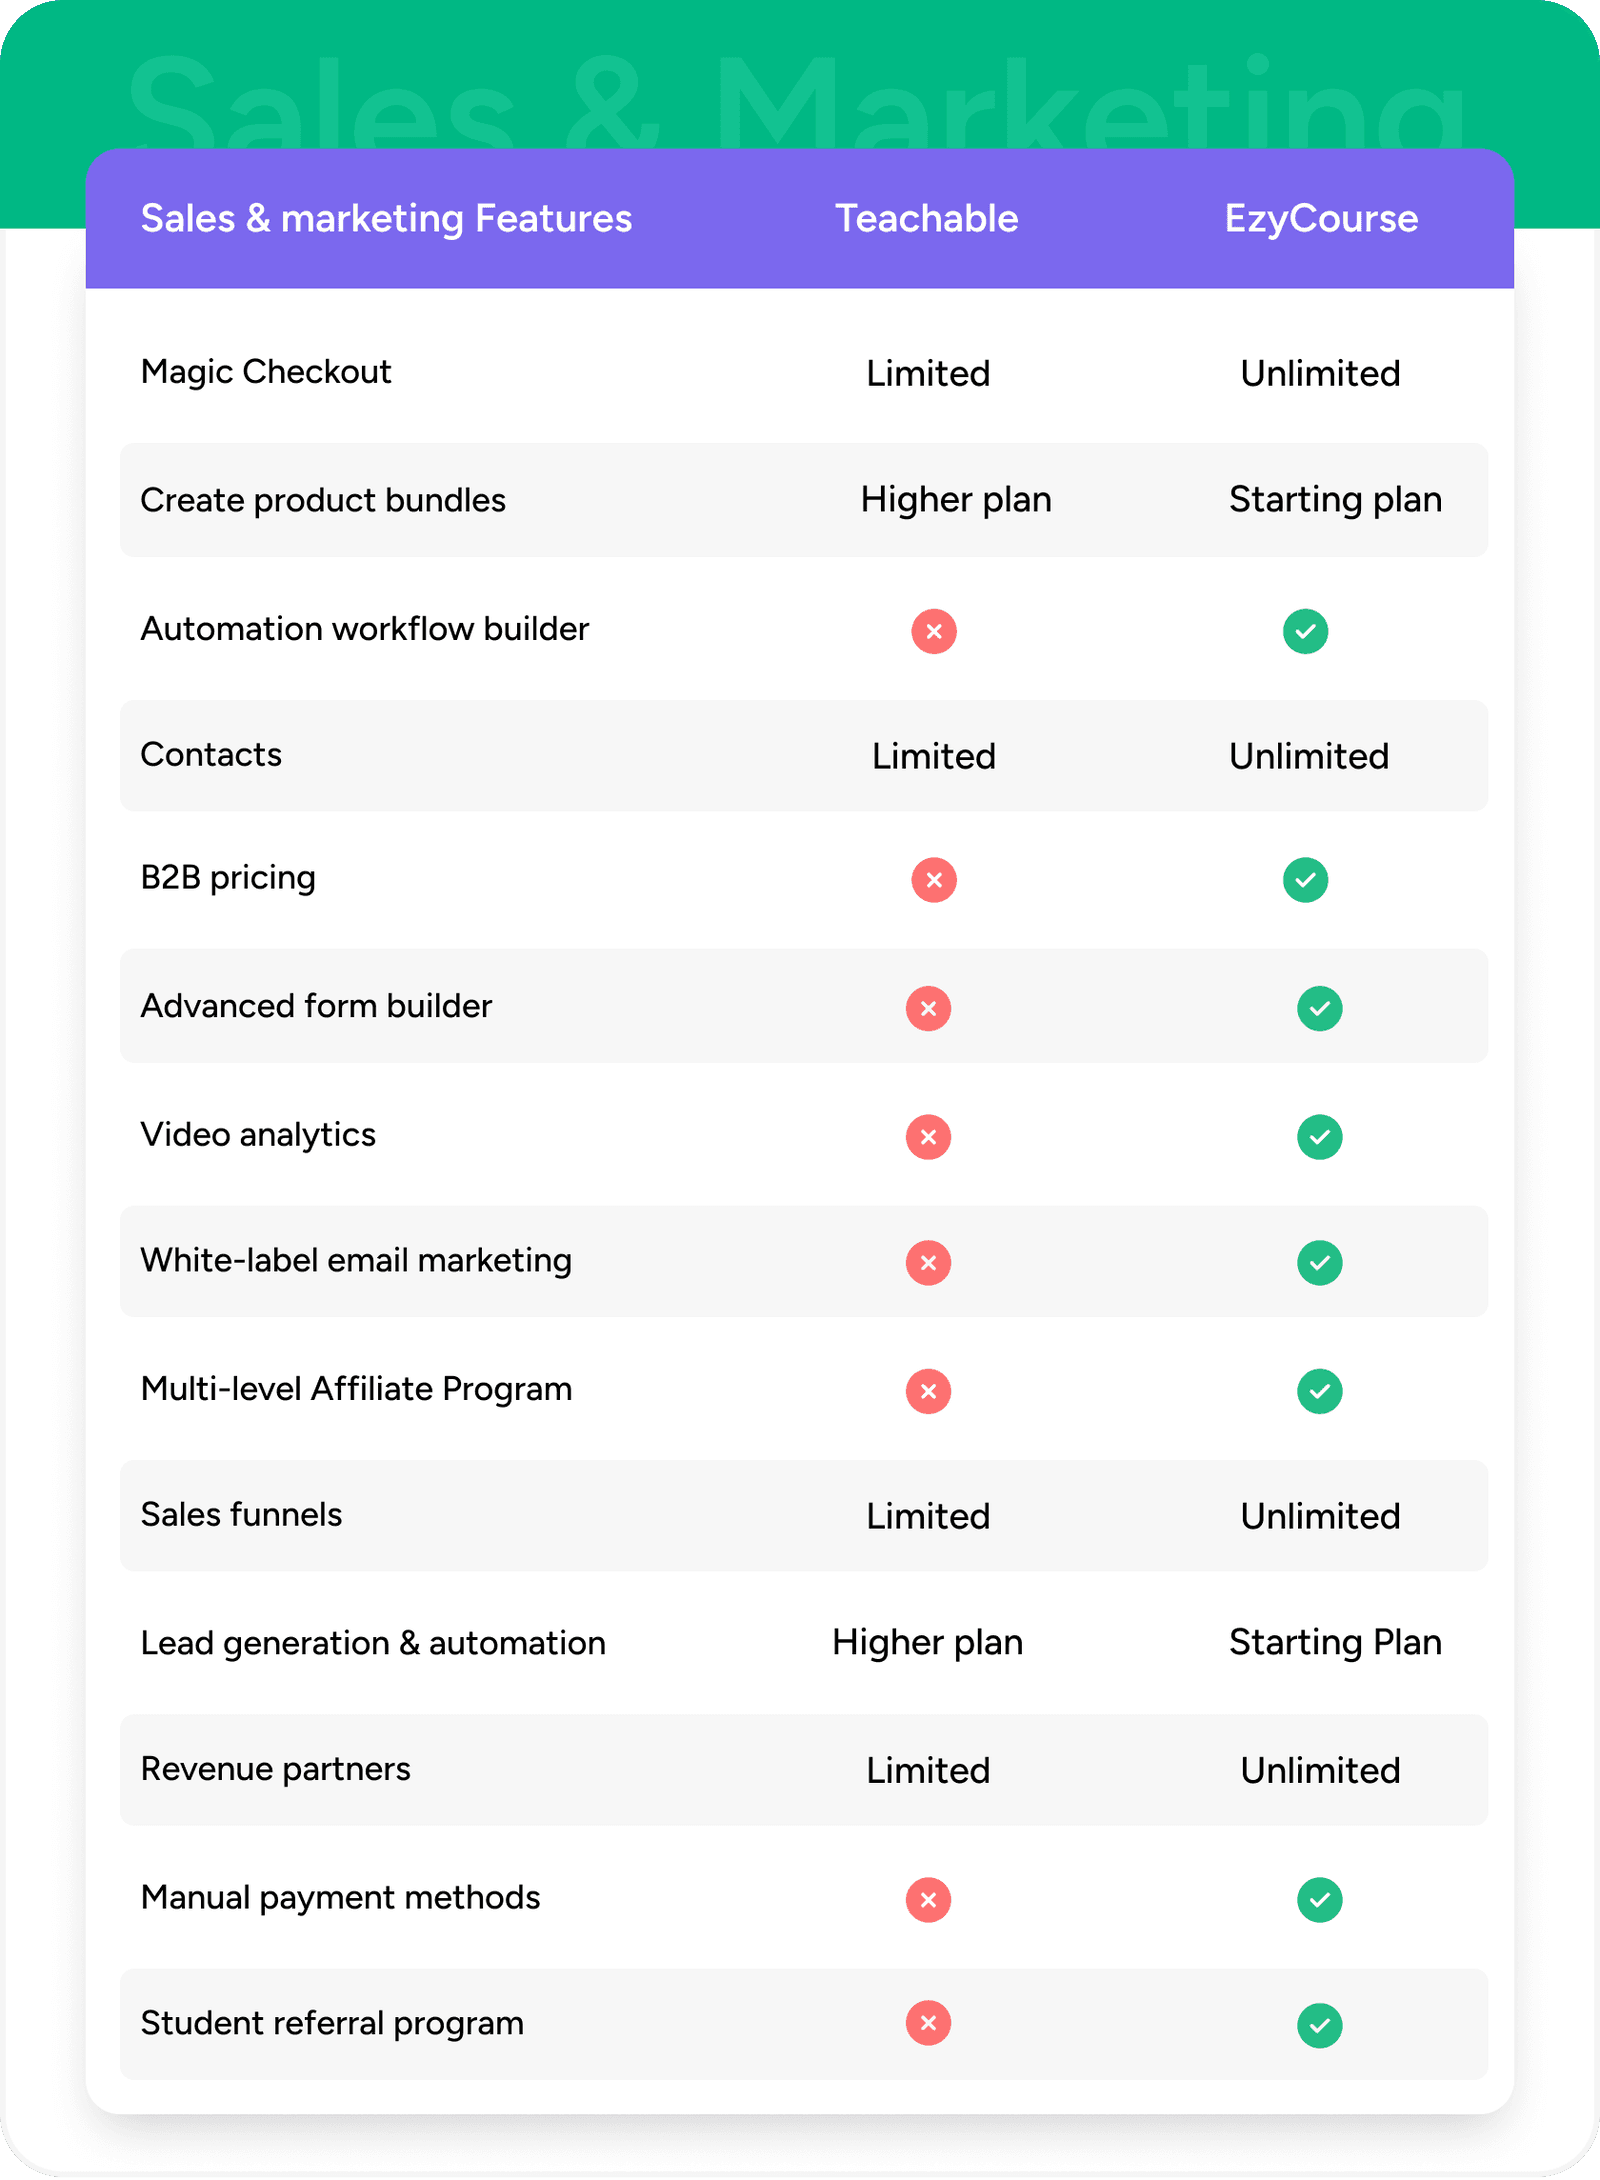Click red cross in Student referral program row
Viewport: 1600px width, 2180px height.
tap(928, 2023)
